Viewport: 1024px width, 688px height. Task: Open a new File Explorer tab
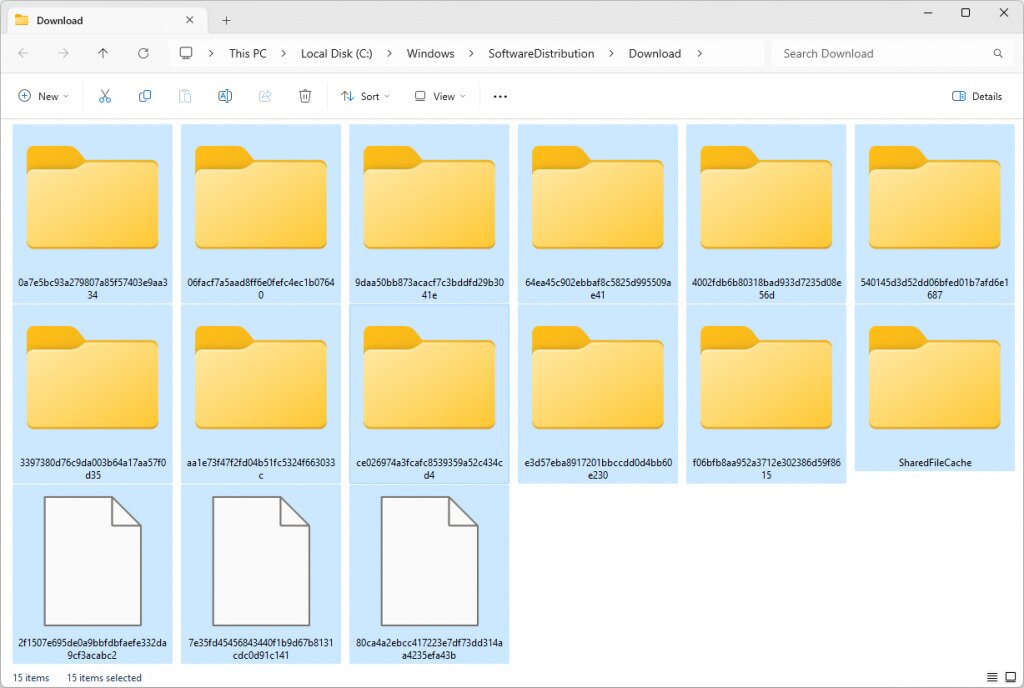pyautogui.click(x=226, y=18)
